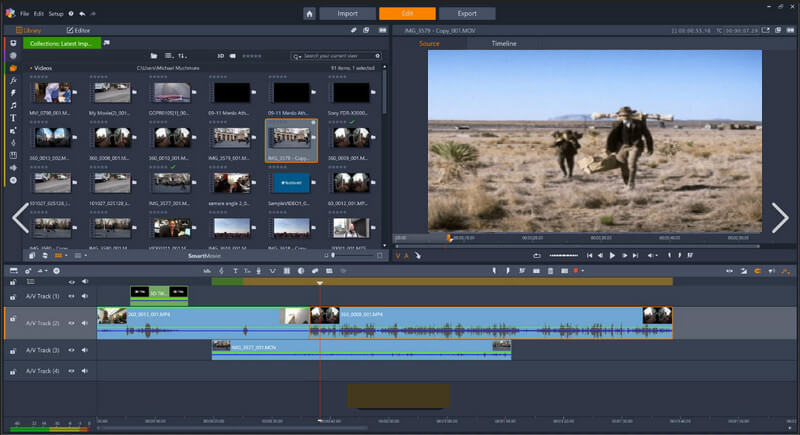Set mark out on timeline toolbar
The width and height of the screenshot is (800, 435).
(x=508, y=271)
